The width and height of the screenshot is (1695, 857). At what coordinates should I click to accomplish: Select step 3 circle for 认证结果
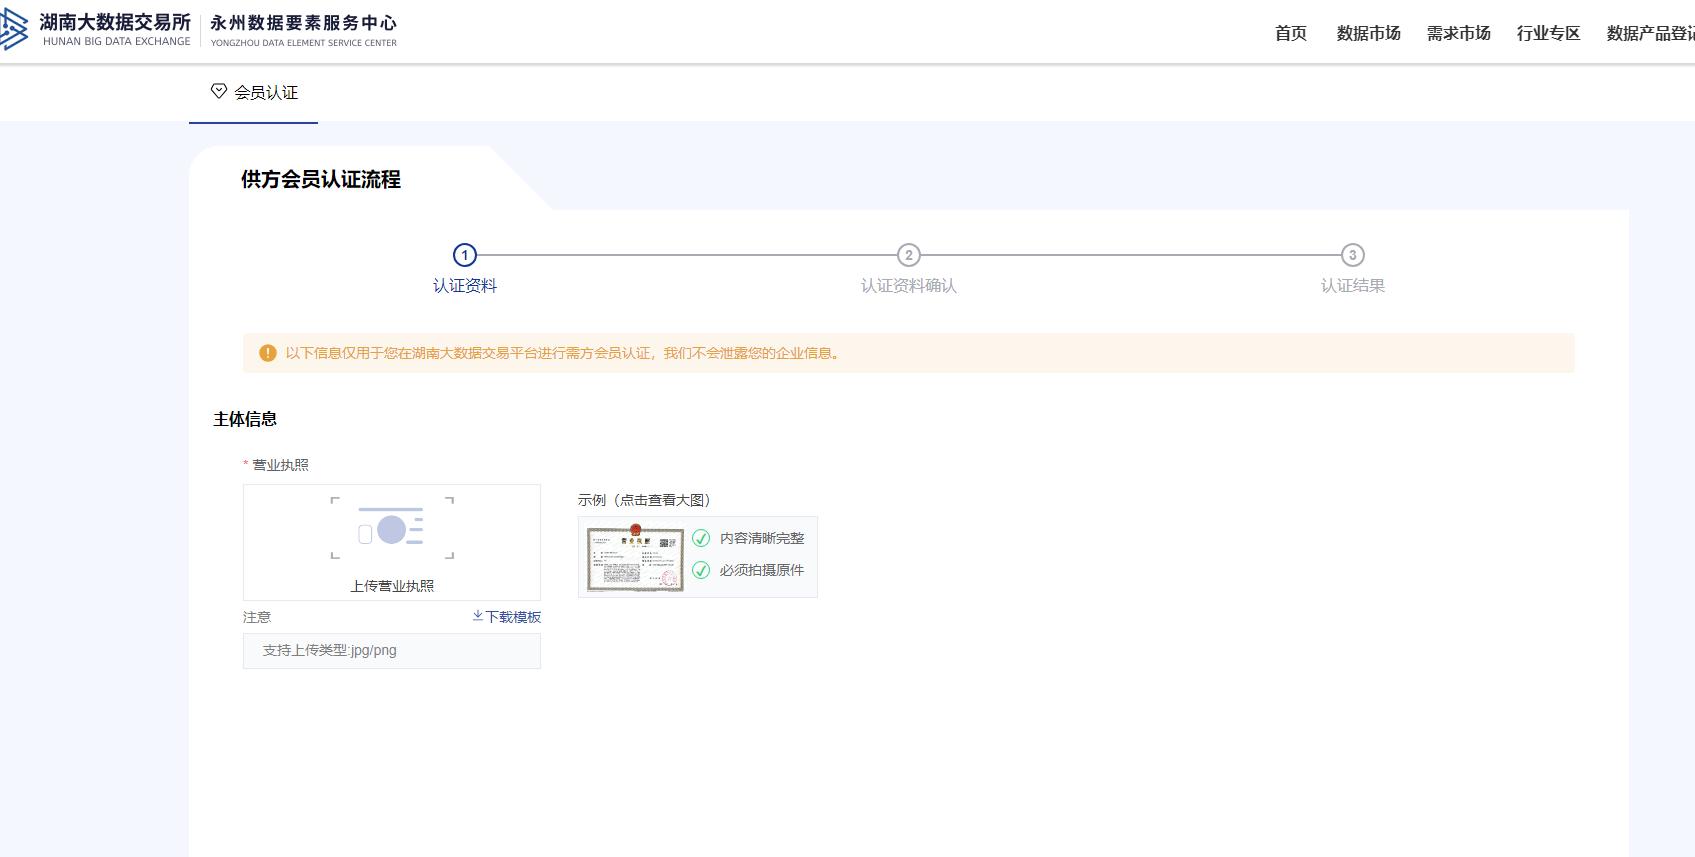coord(1352,255)
